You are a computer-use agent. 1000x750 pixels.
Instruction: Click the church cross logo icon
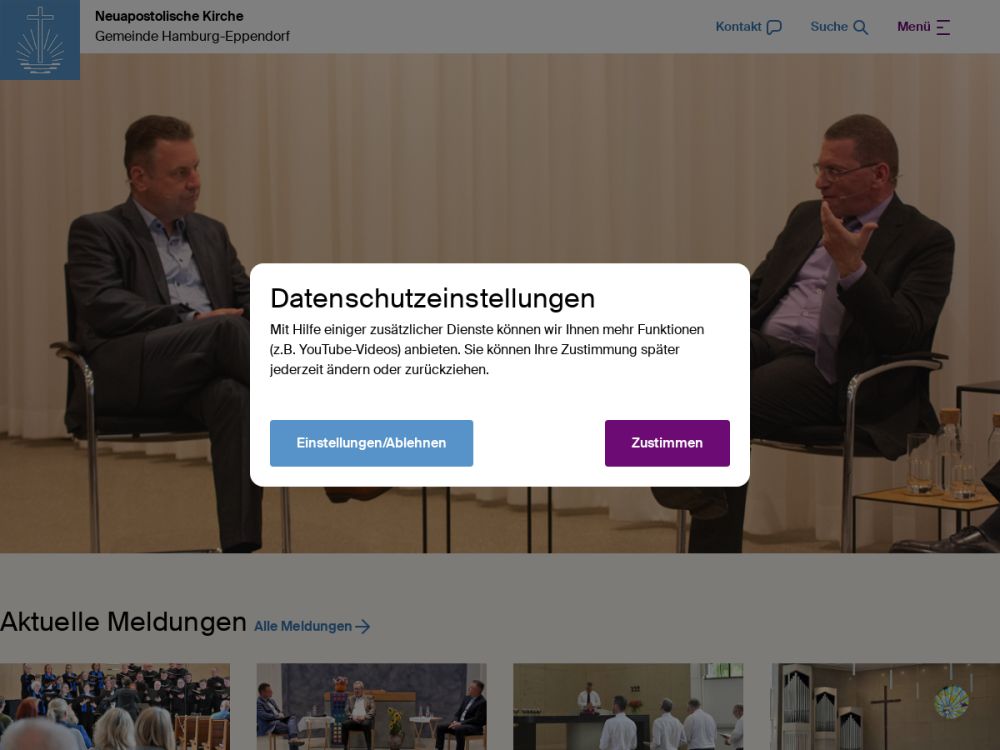click(40, 40)
